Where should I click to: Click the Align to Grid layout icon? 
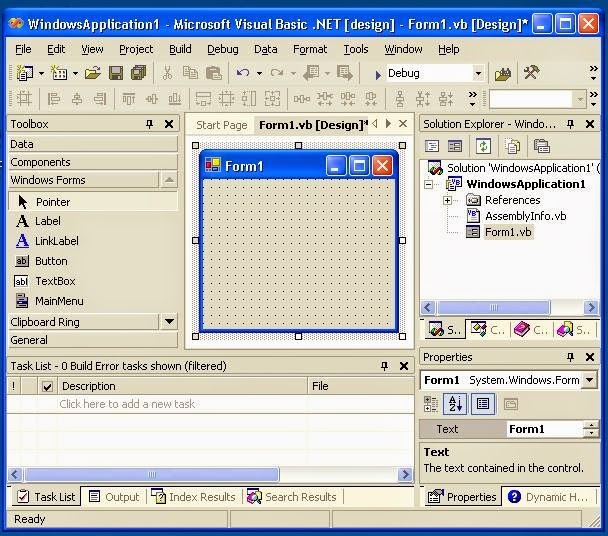tap(24, 99)
